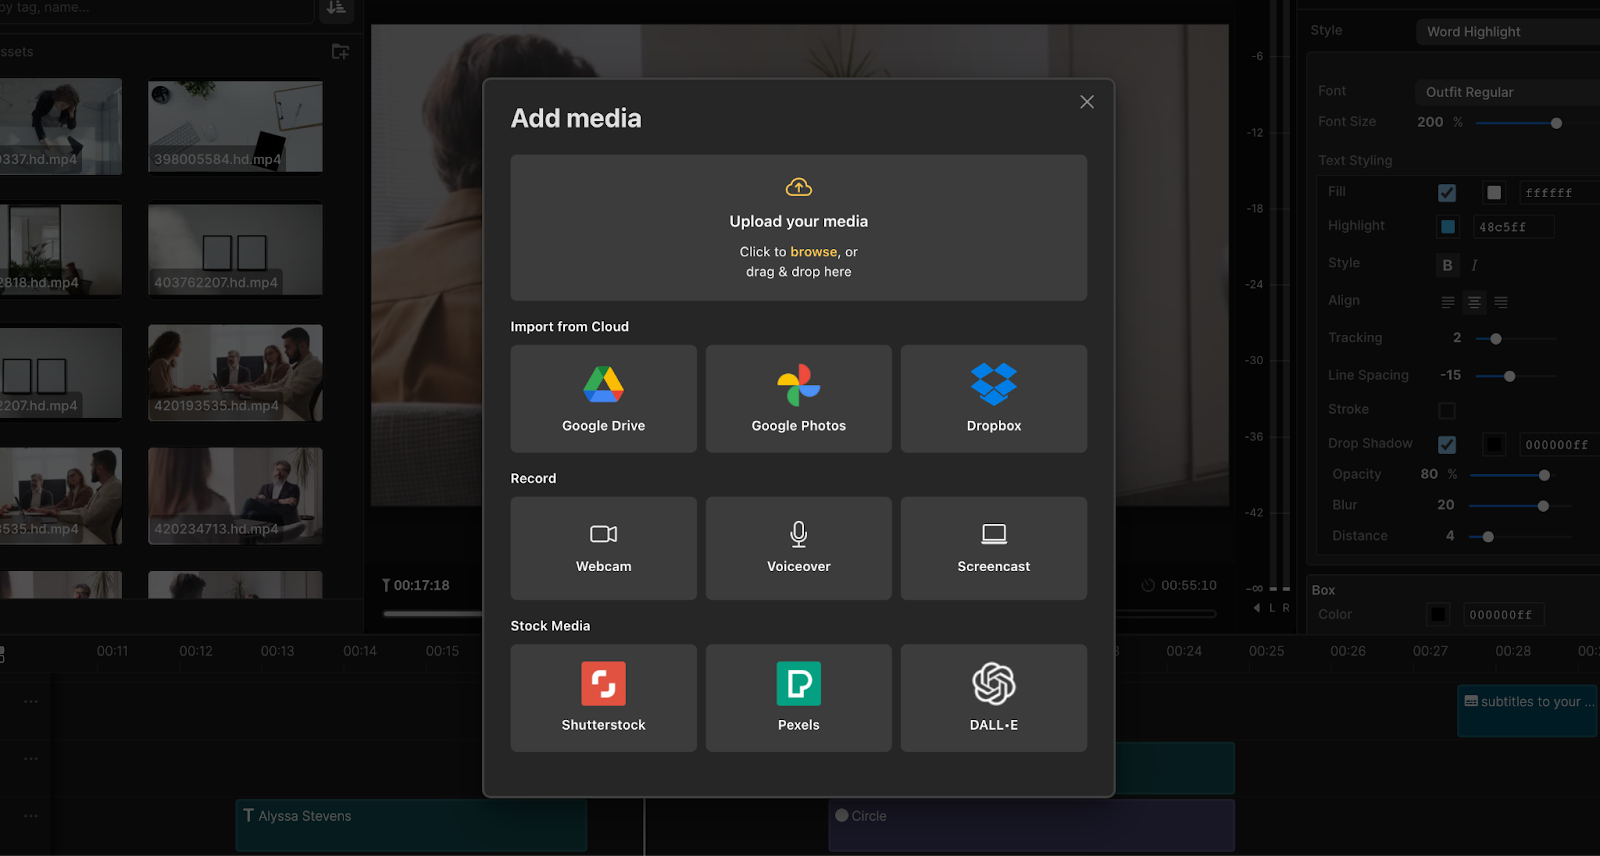
Task: Edit the Highlight hex value 48c5ff
Action: pyautogui.click(x=1514, y=227)
